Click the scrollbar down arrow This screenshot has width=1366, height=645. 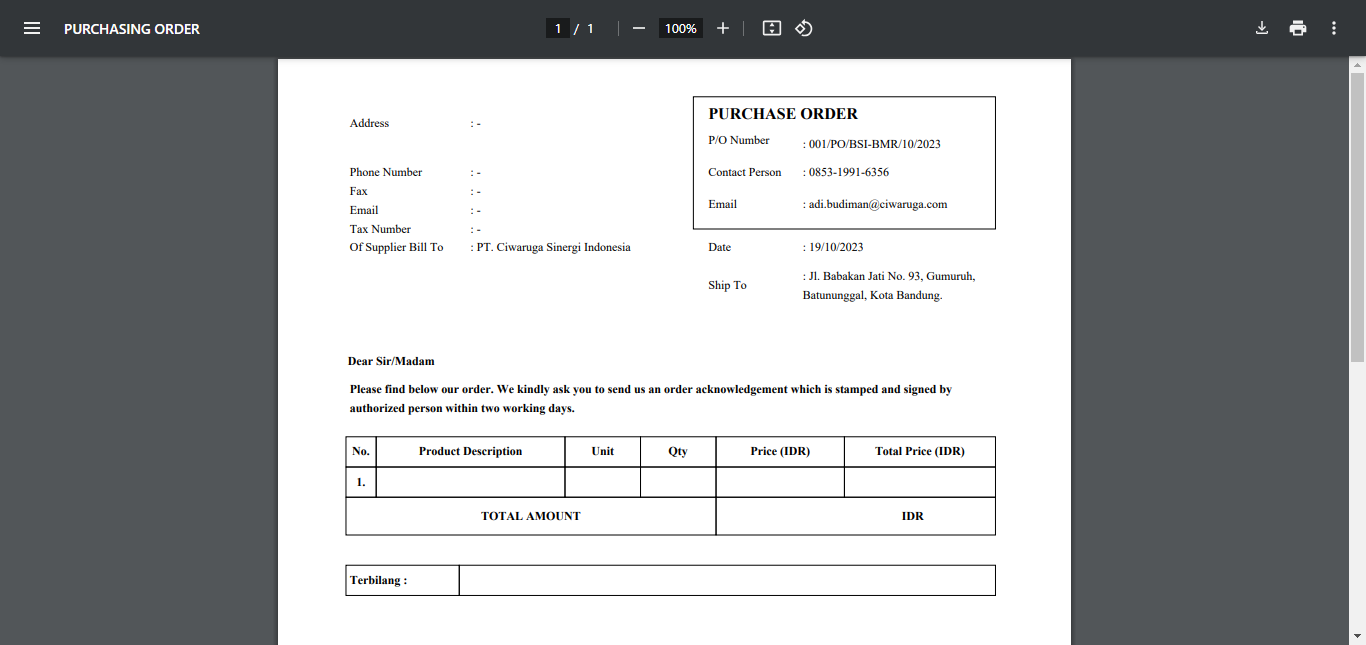coord(1357,636)
